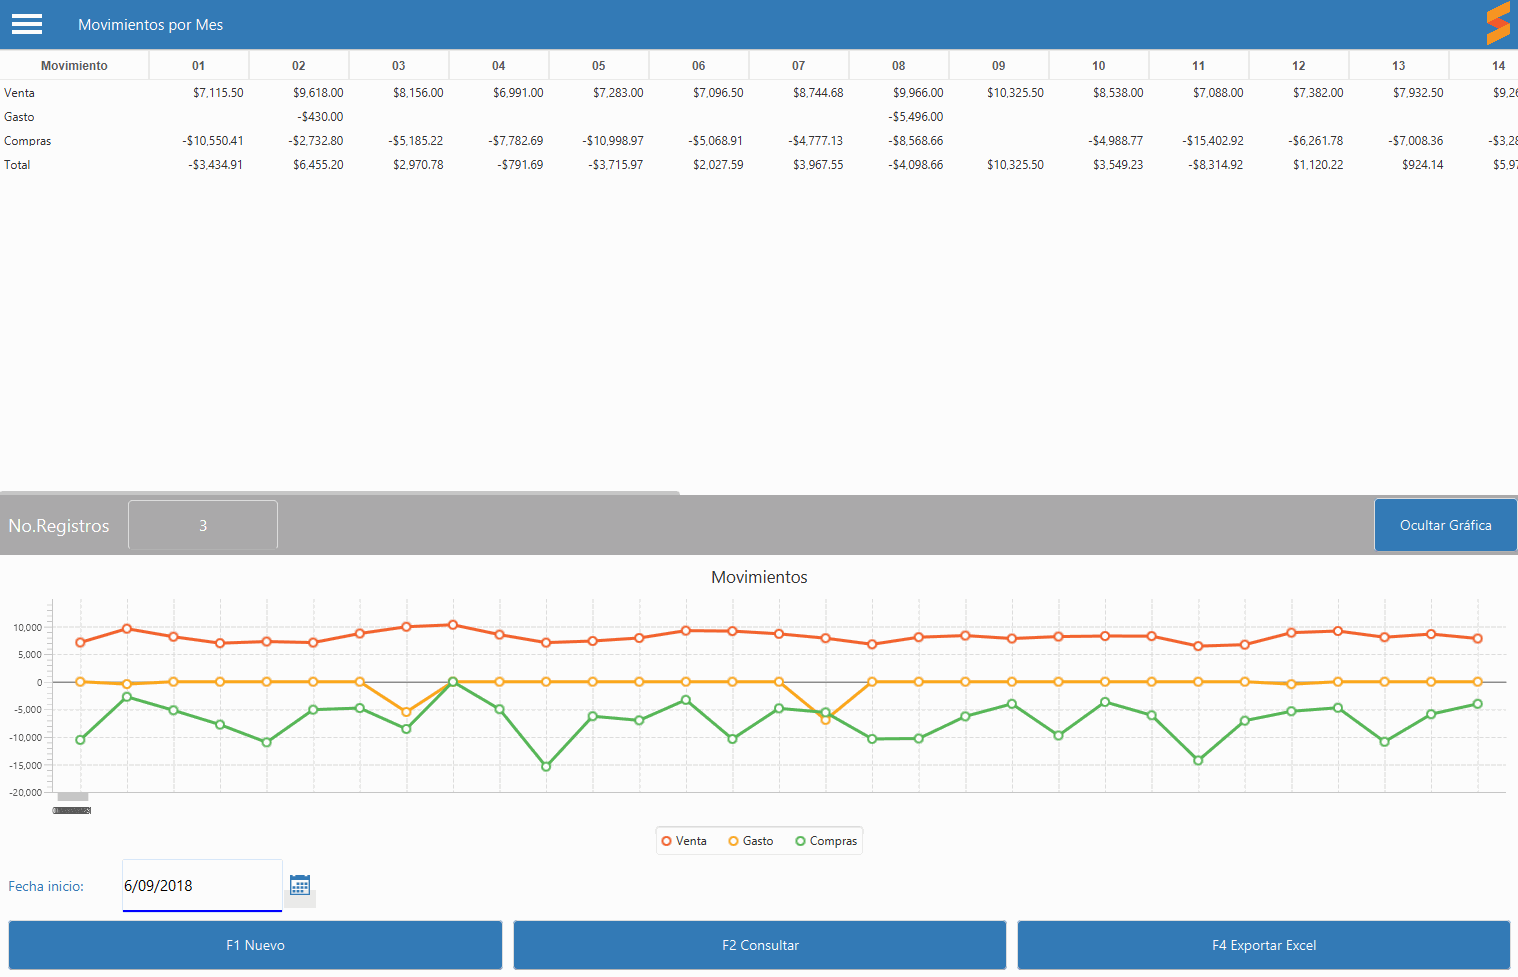1518x977 pixels.
Task: Toggle Venta series in chart legend
Action: [x=684, y=841]
